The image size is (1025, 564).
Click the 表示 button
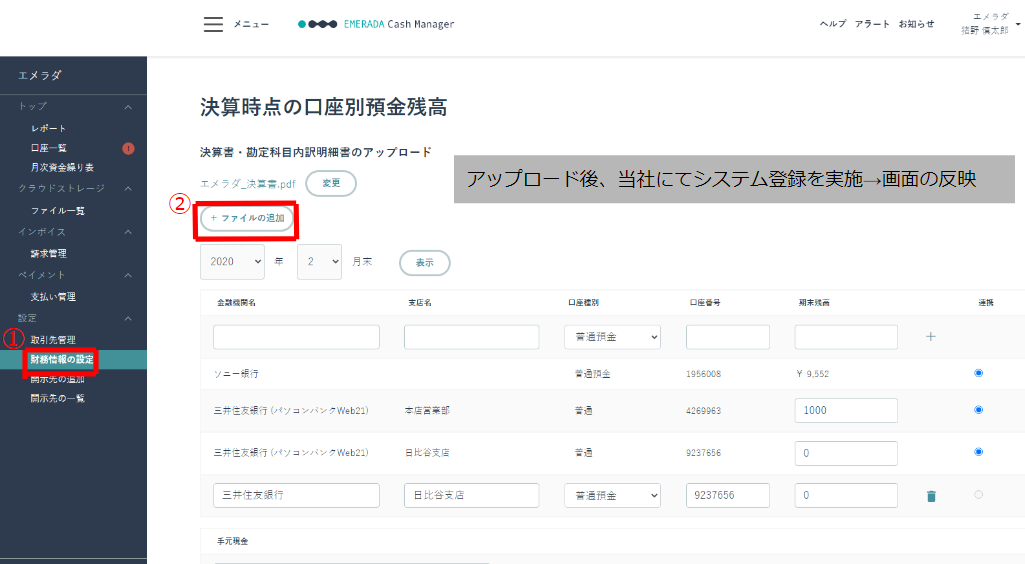pos(425,263)
